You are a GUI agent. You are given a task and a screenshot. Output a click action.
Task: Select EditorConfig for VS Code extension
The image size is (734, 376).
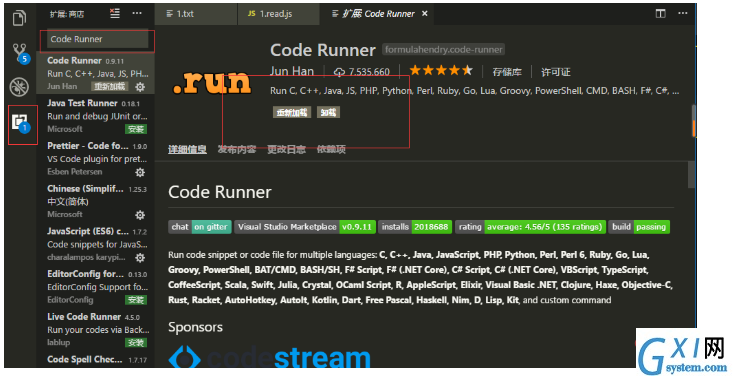(95, 286)
